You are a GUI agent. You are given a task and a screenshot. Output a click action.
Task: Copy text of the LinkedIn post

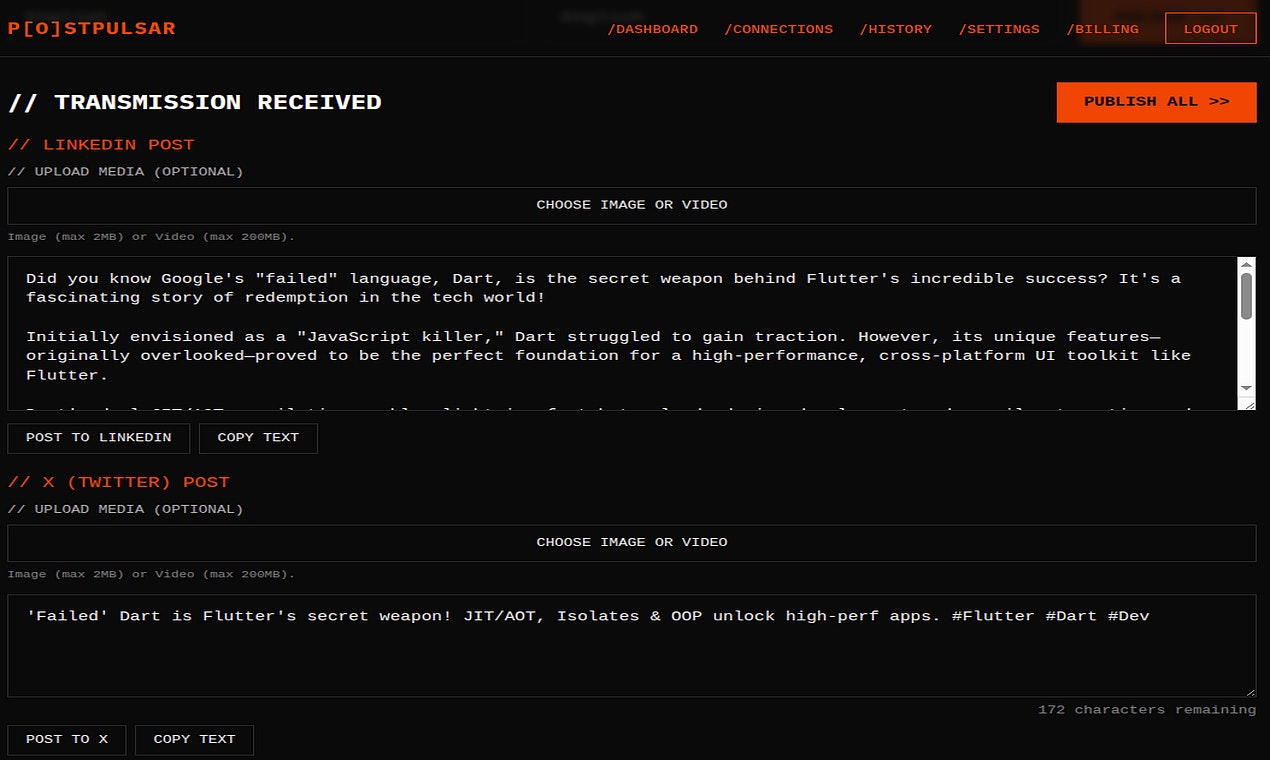point(258,438)
